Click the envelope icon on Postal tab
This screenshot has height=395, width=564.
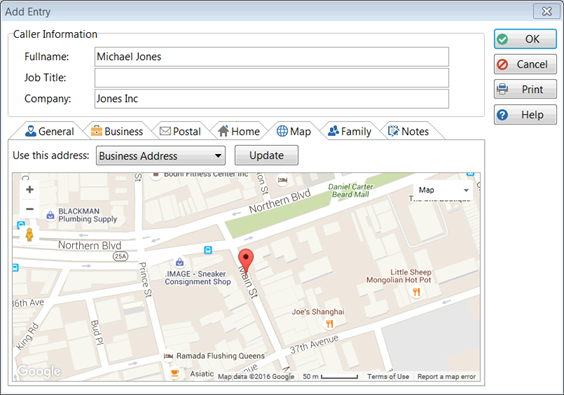165,131
